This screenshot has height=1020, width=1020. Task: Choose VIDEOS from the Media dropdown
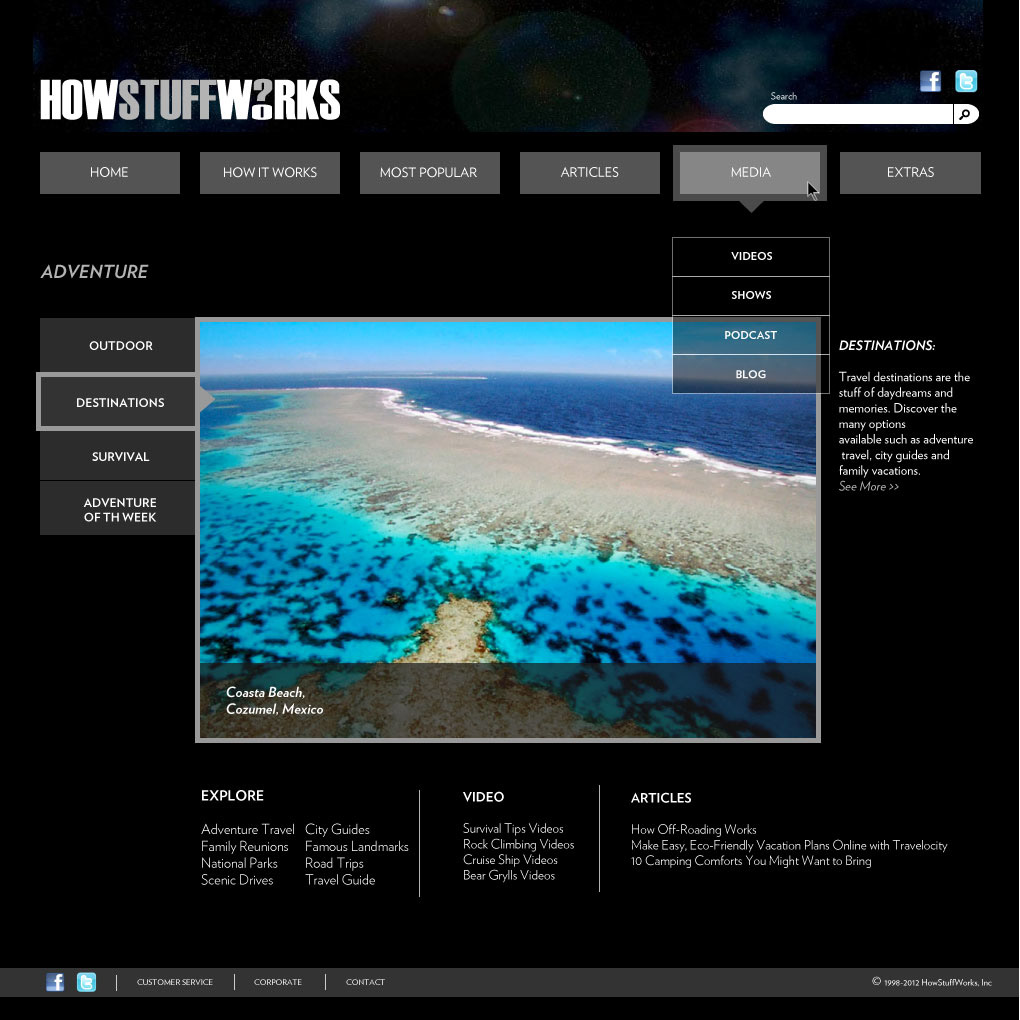751,256
